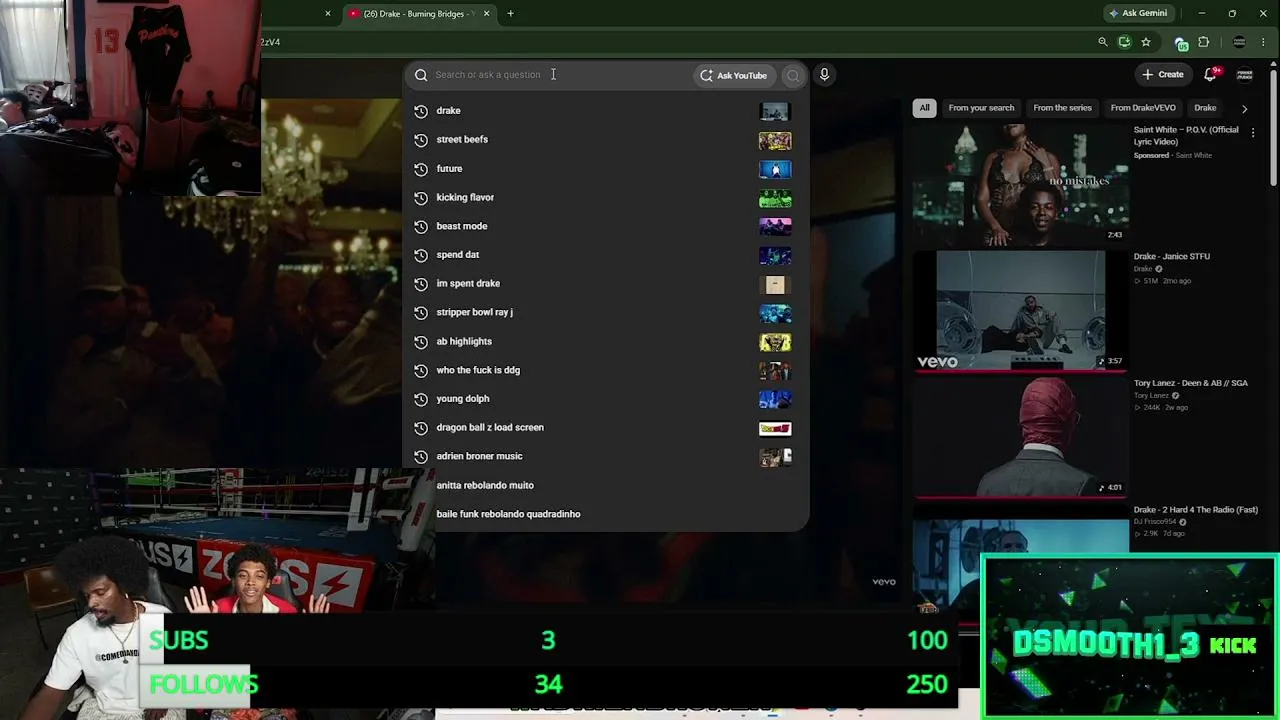The image size is (1280, 720).
Task: Choose 'adrien broner music' suggestion
Action: pos(606,457)
